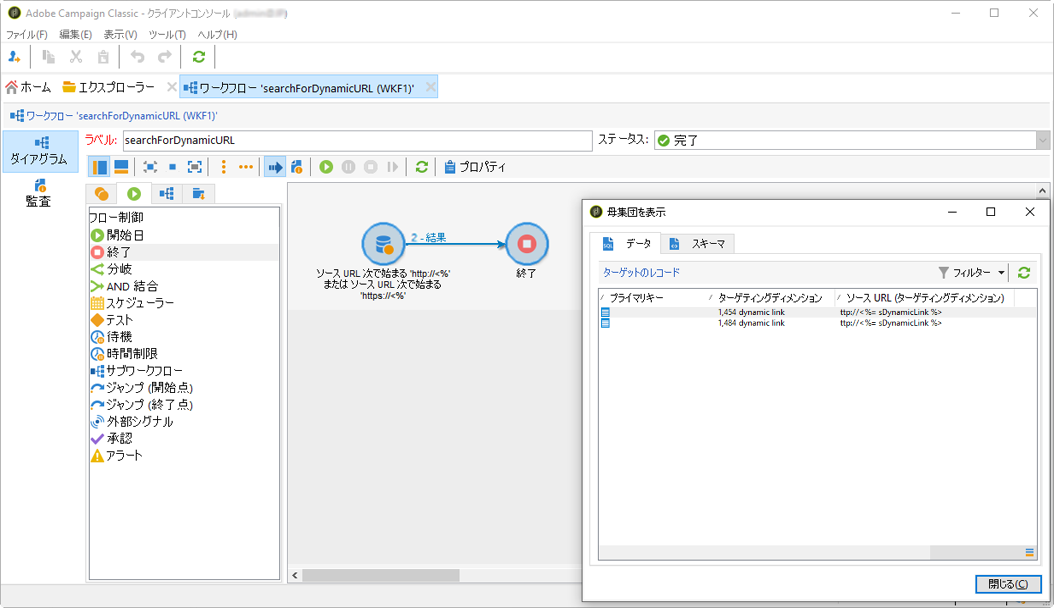Click the user-with-arrow icon in the top toolbar
This screenshot has width=1054, height=608.
pyautogui.click(x=14, y=57)
